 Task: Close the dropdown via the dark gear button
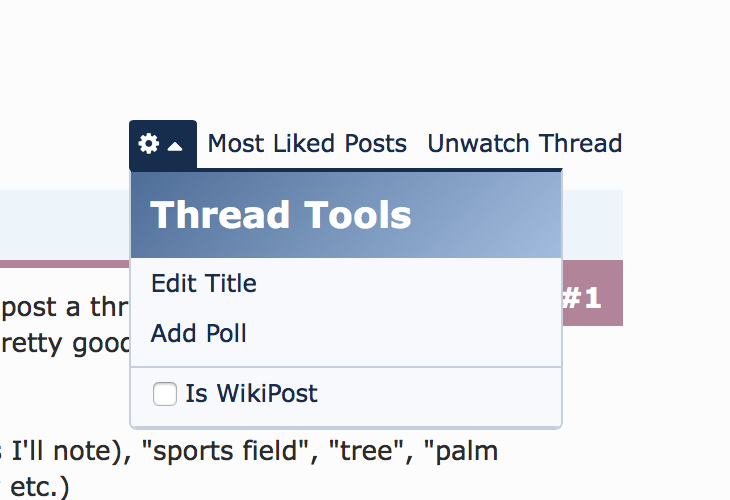pos(163,144)
